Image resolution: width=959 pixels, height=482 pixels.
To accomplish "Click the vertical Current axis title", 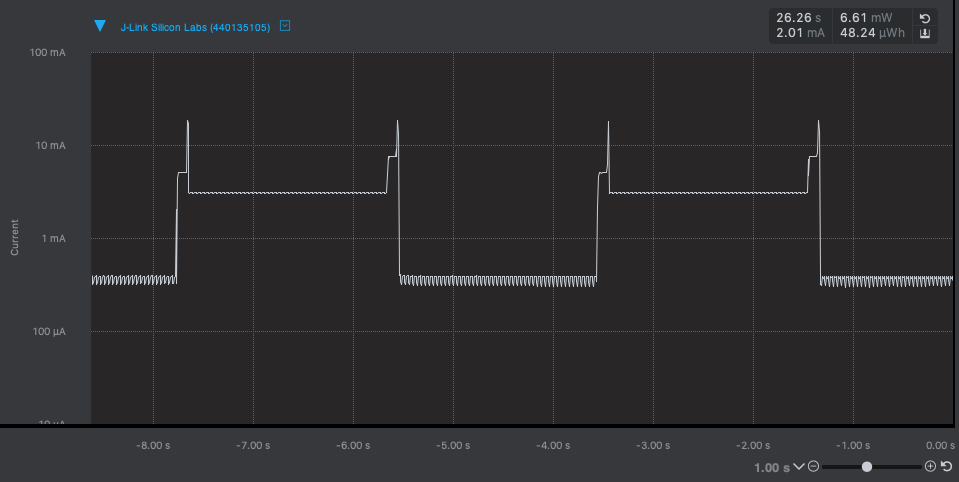I will click(x=15, y=237).
